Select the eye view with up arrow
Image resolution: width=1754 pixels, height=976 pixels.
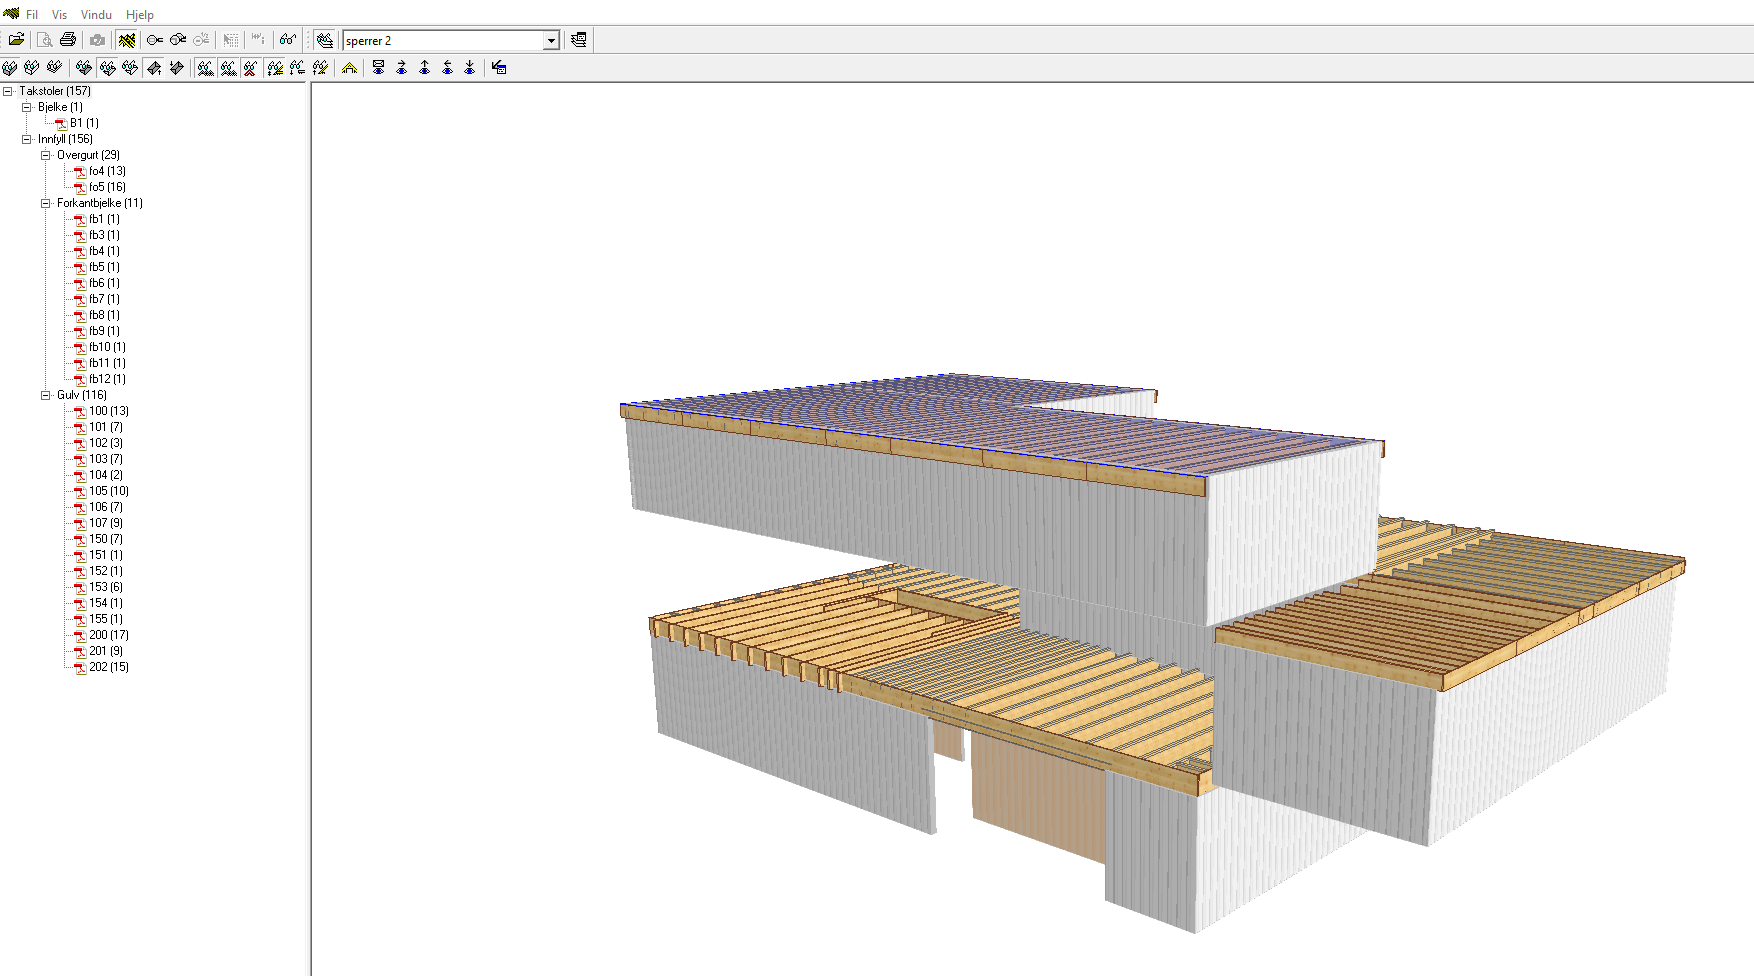(424, 67)
